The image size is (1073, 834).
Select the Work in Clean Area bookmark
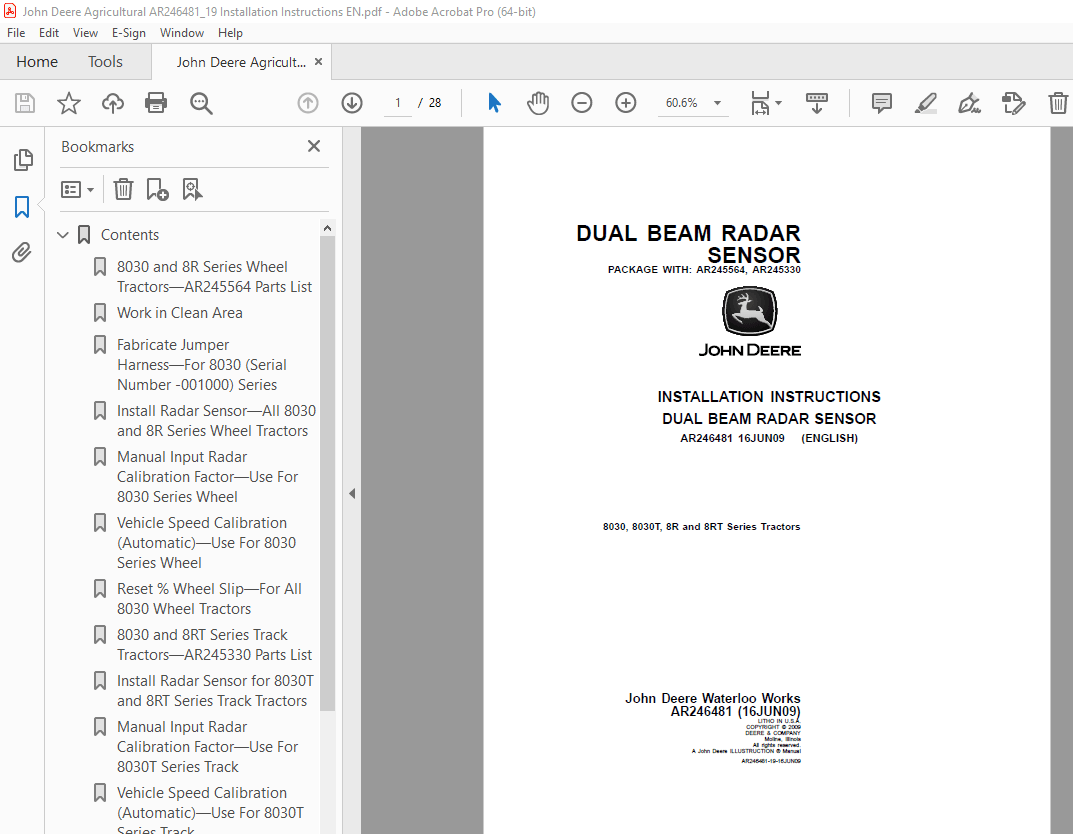179,312
